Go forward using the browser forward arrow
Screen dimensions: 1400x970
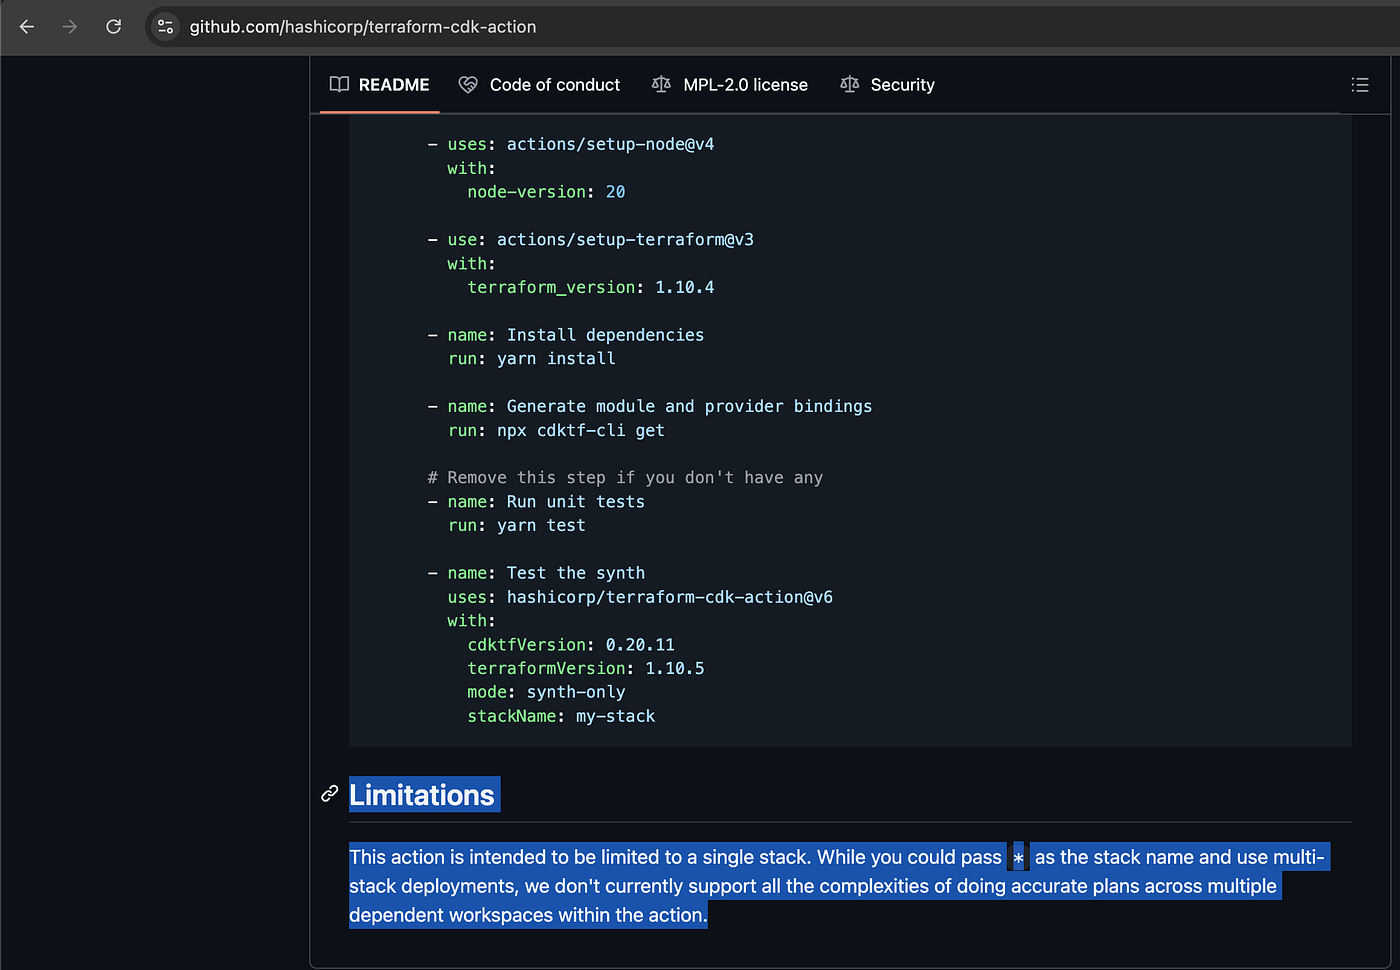[x=70, y=27]
